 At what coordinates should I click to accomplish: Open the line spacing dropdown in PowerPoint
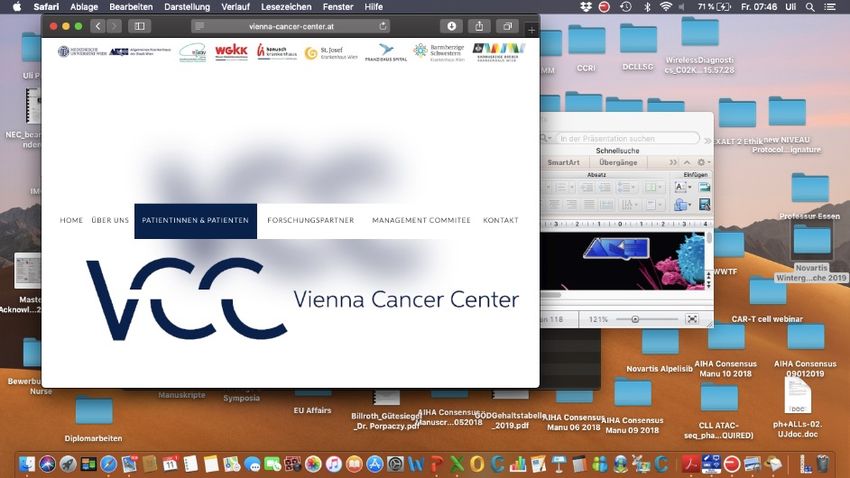pyautogui.click(x=627, y=187)
